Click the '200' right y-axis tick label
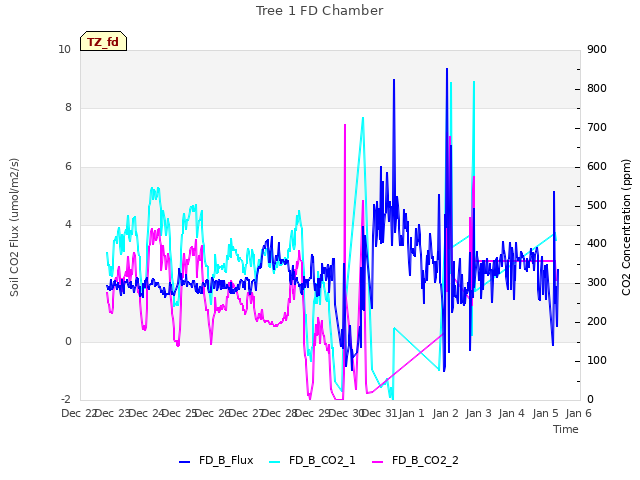 click(x=597, y=322)
